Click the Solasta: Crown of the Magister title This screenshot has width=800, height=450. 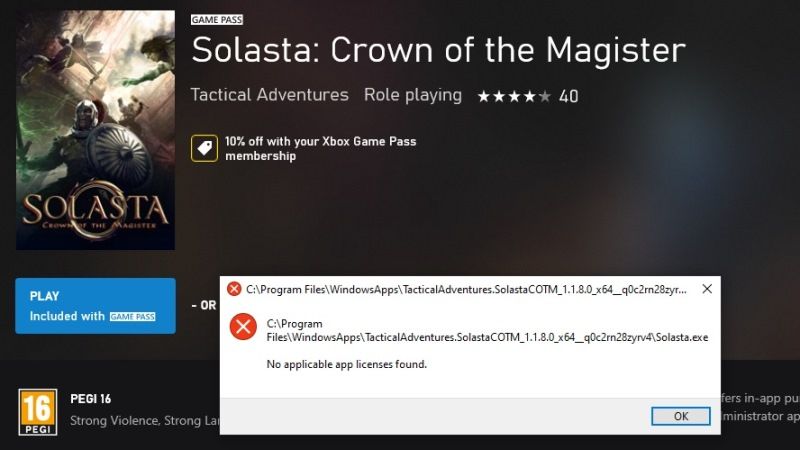coord(438,50)
